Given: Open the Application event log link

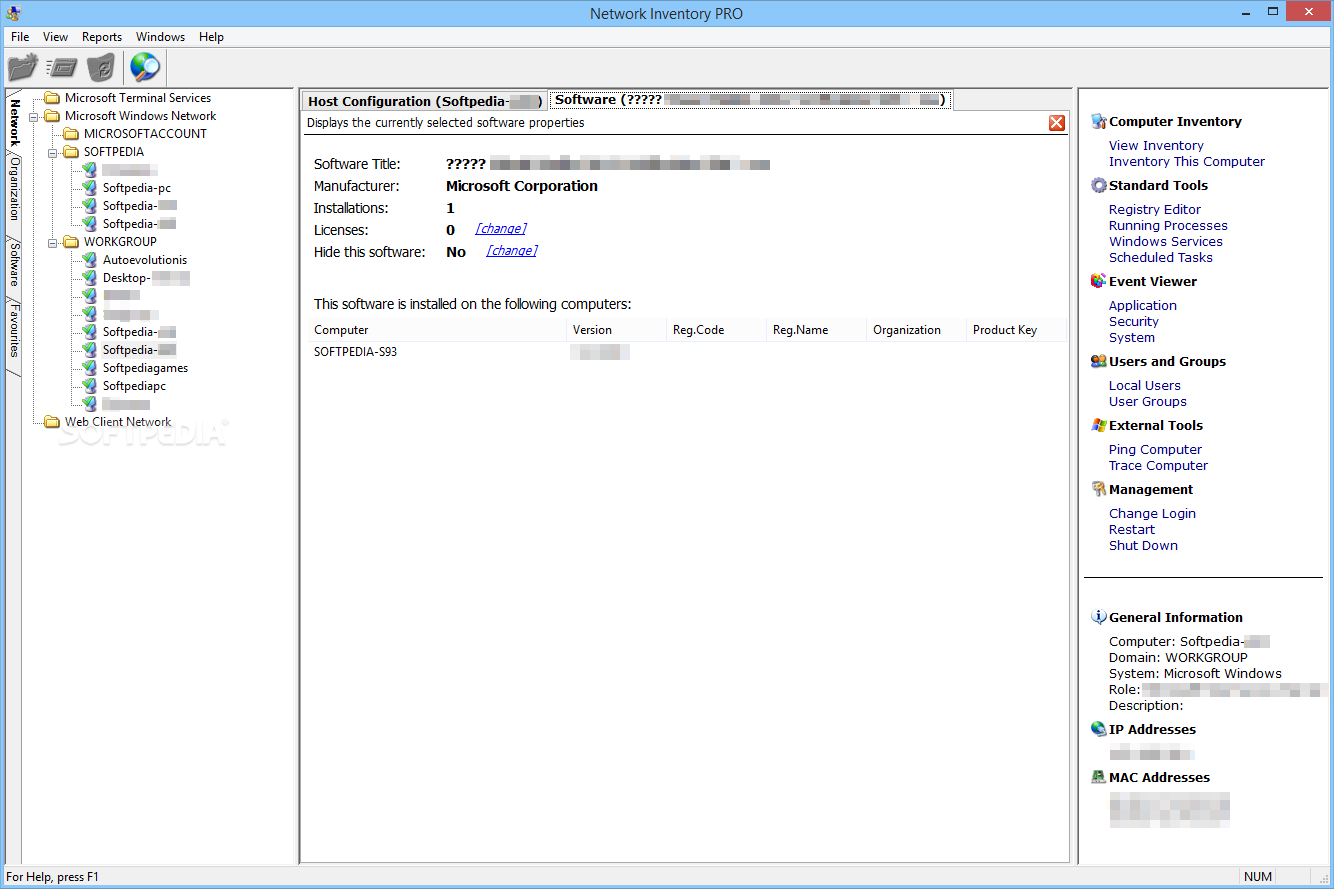Looking at the screenshot, I should (x=1143, y=305).
